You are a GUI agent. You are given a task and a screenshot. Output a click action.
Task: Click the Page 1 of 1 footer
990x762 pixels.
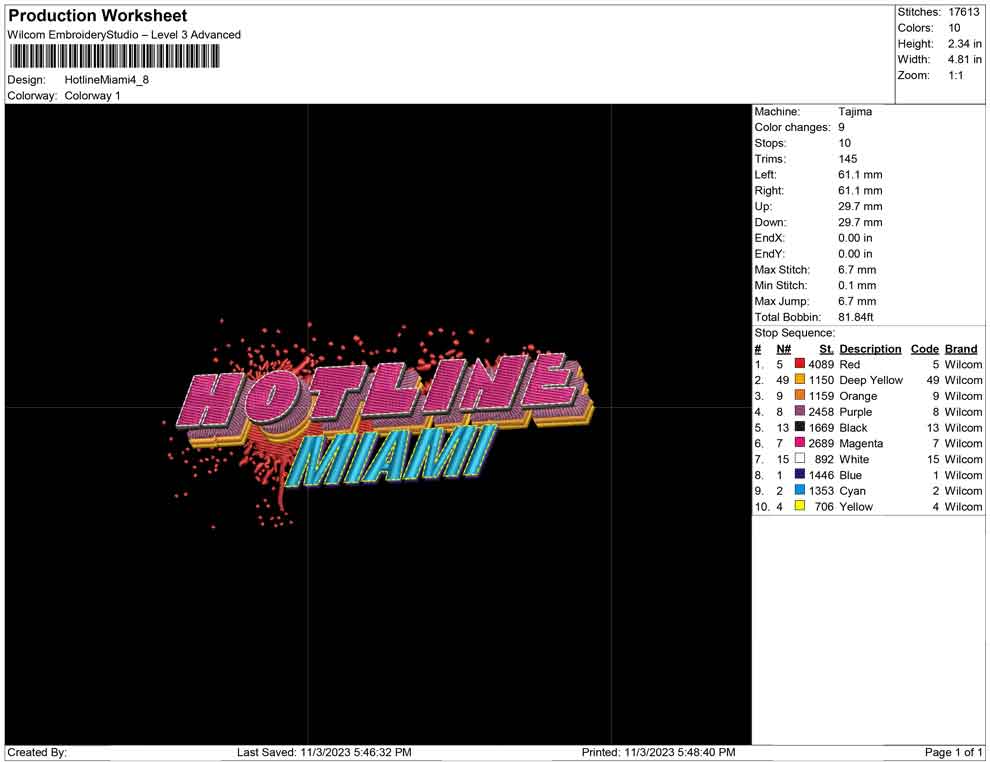pyautogui.click(x=954, y=752)
